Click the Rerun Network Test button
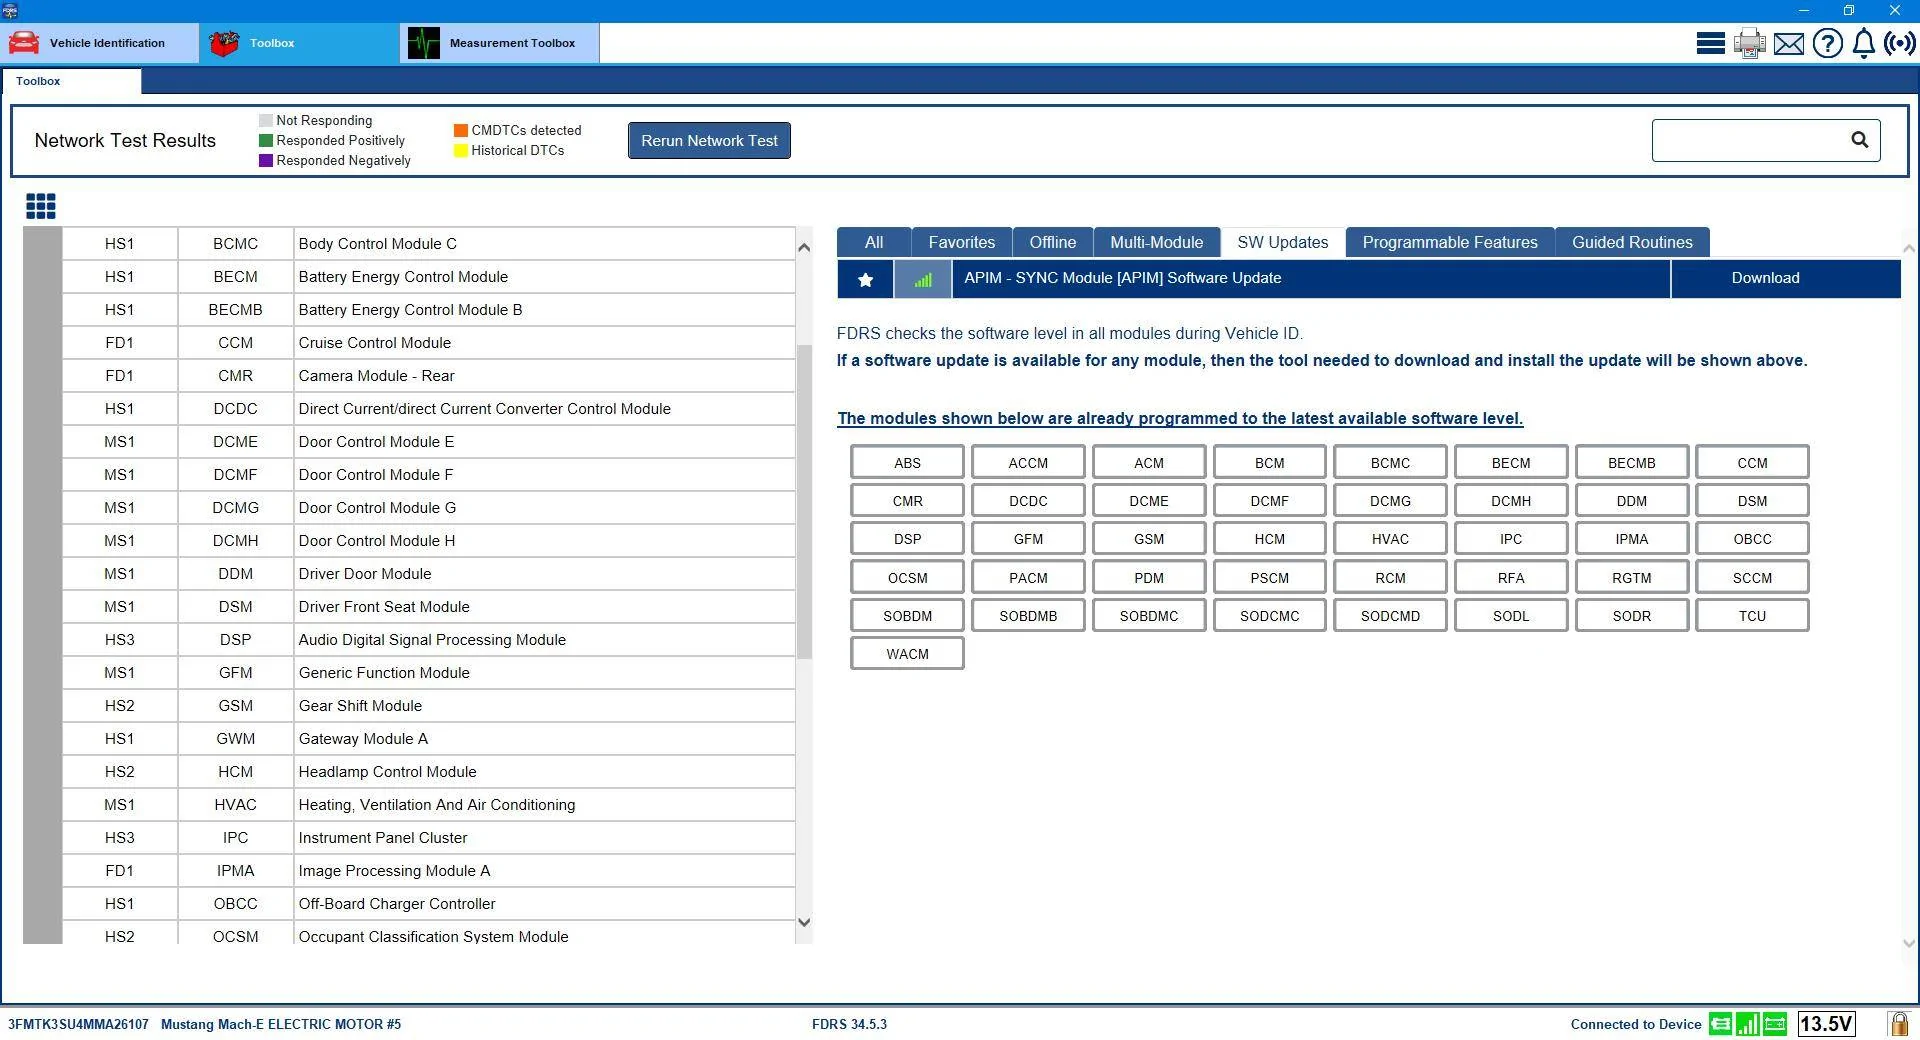 (x=709, y=141)
